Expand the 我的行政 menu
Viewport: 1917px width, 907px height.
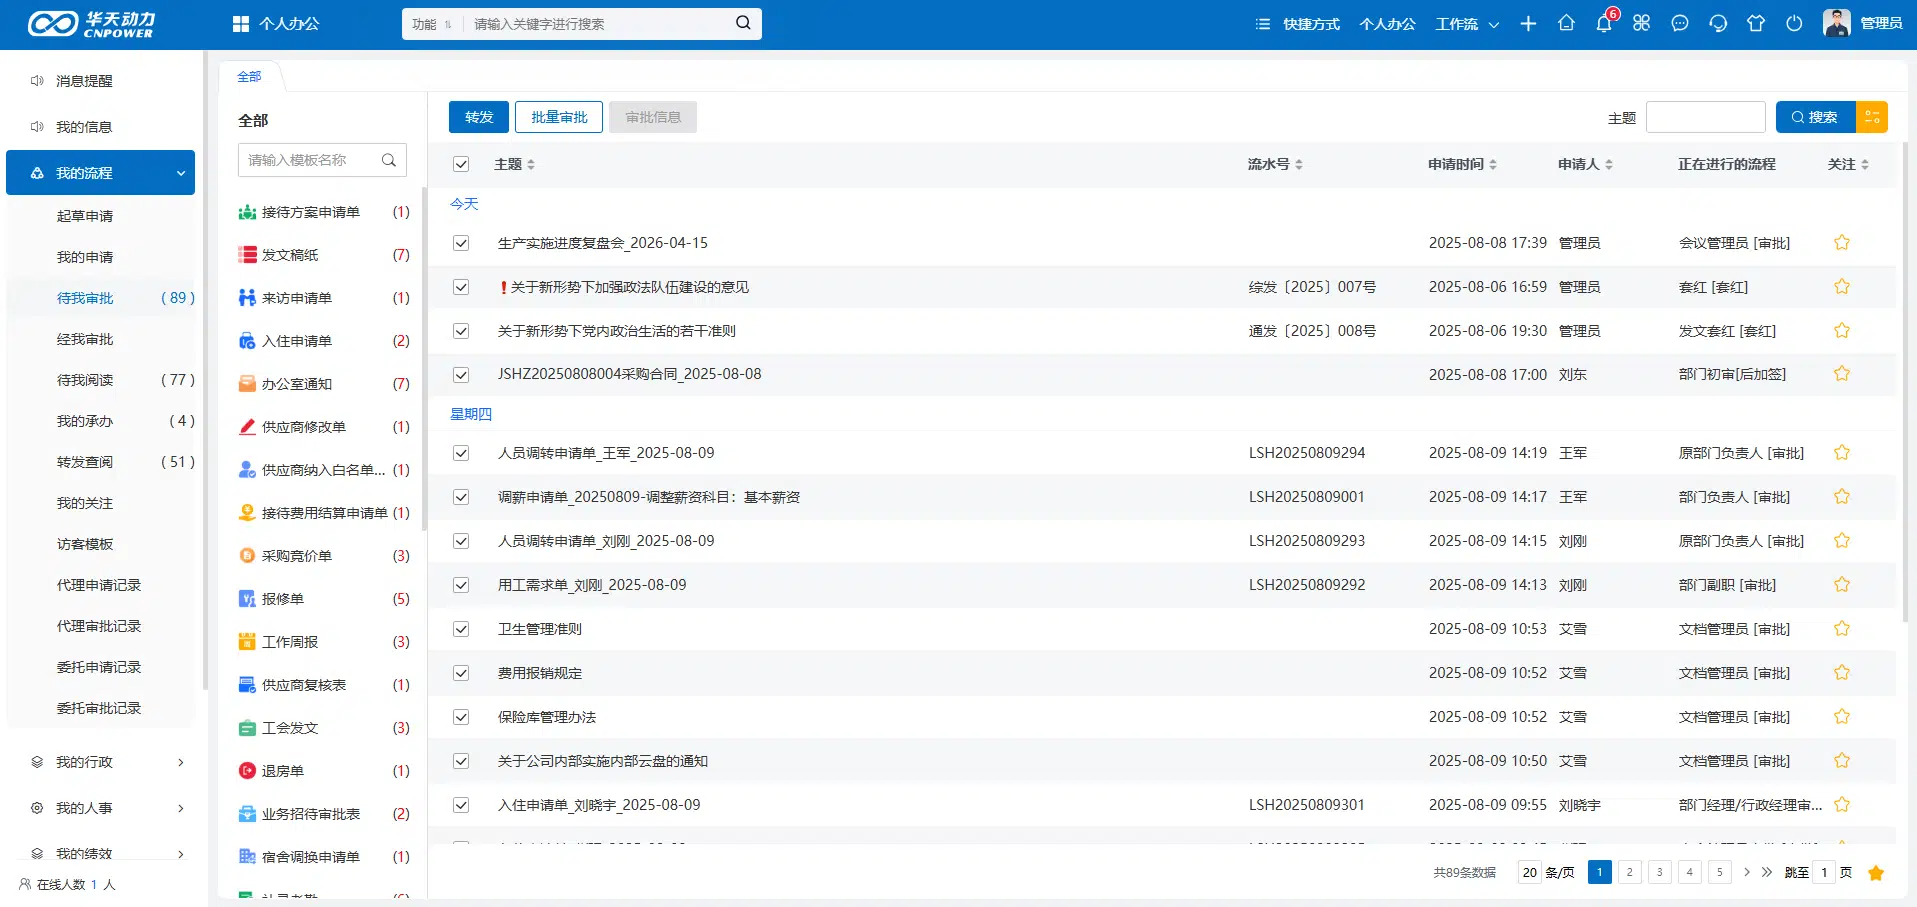coord(100,762)
